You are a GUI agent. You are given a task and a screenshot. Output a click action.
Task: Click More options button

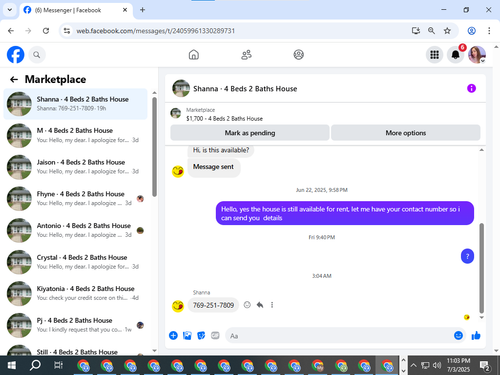point(406,133)
